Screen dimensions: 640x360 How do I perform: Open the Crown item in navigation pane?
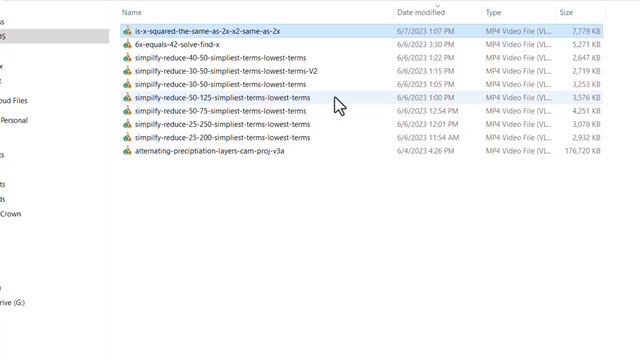coord(11,214)
